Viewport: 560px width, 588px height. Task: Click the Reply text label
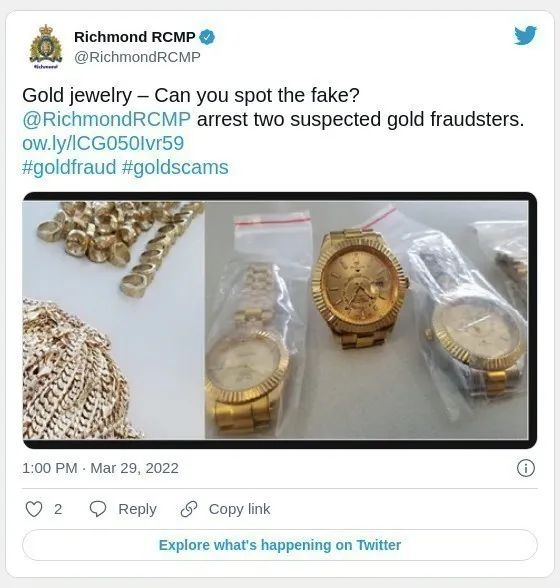(137, 509)
